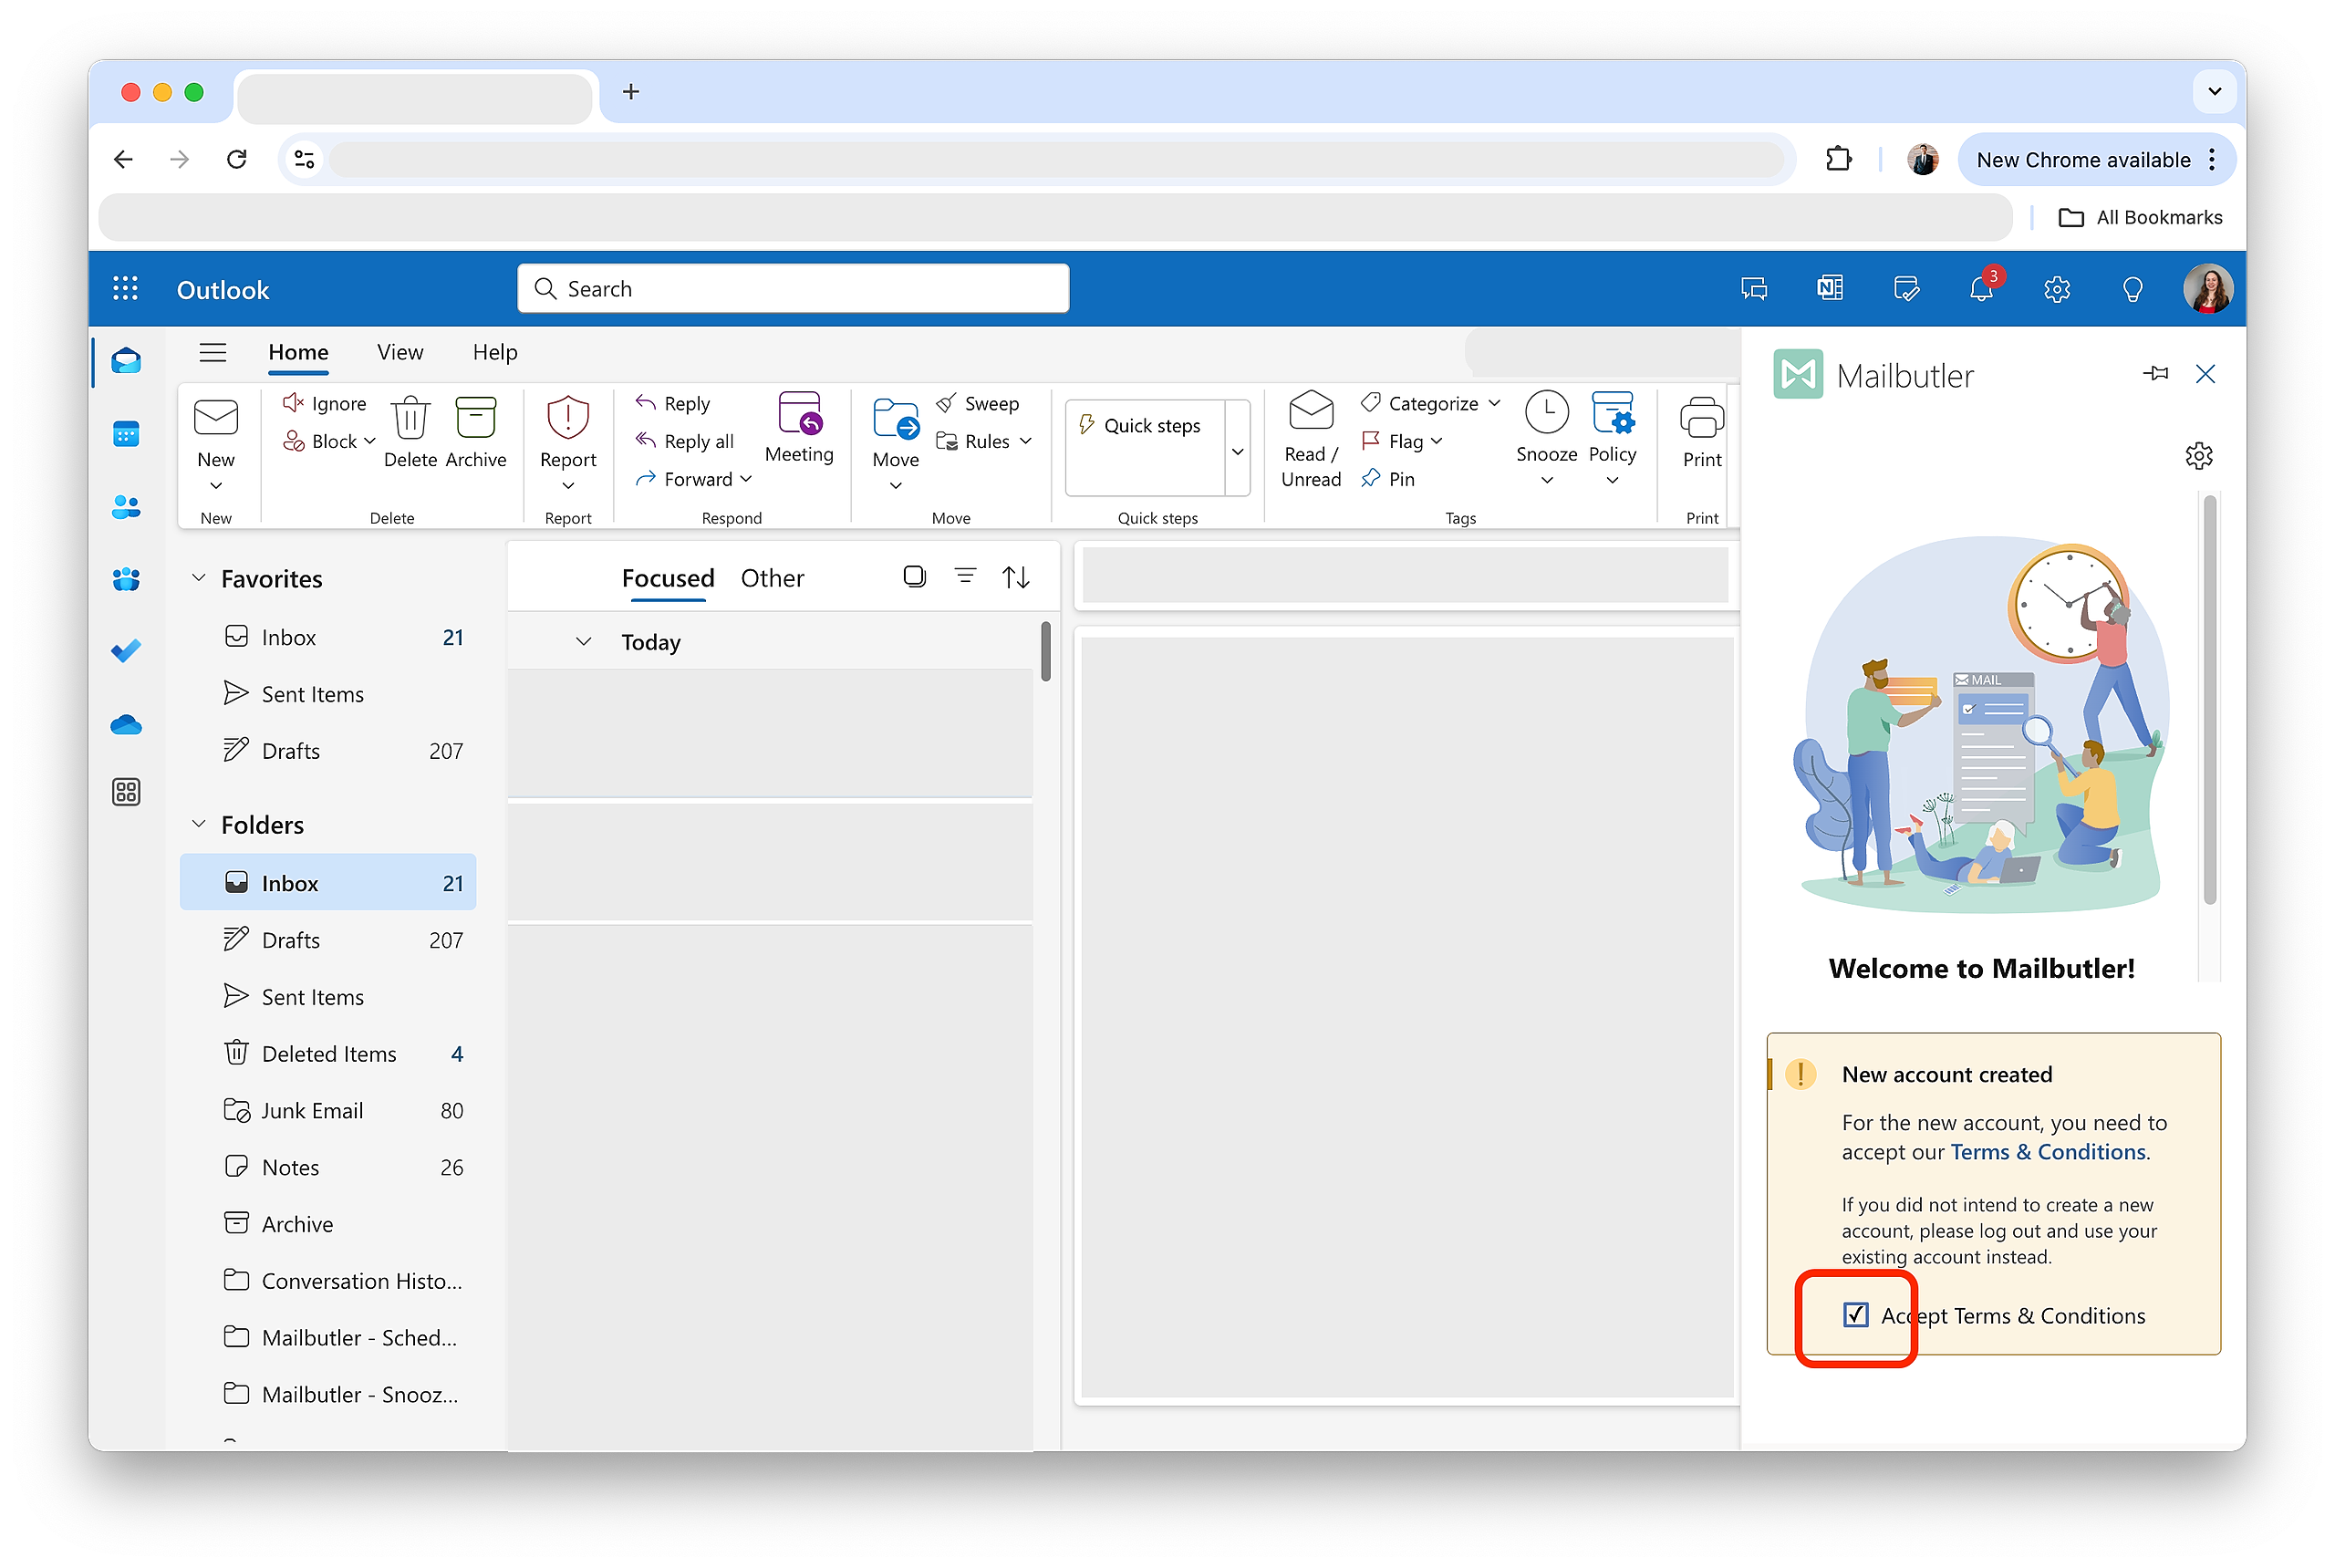2335x1568 pixels.
Task: Open Deleted Items folder
Action: [328, 1053]
